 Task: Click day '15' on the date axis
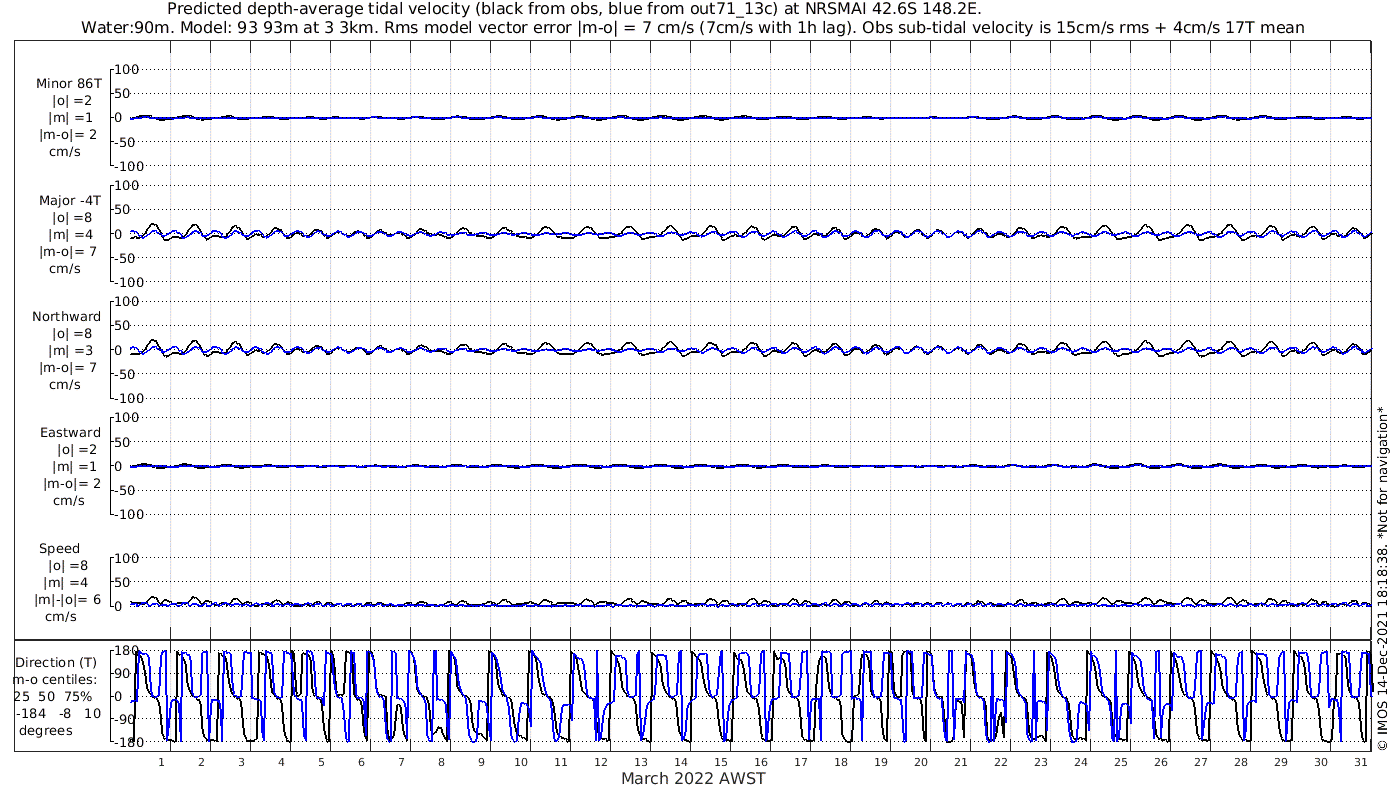click(x=721, y=762)
